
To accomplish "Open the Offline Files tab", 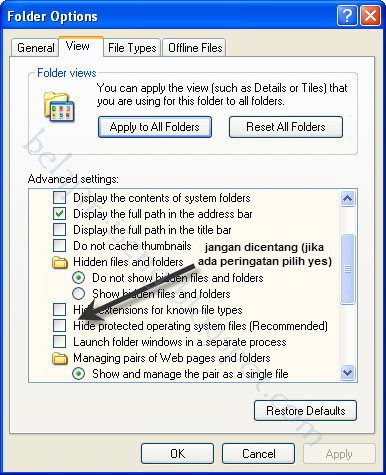I will [x=195, y=48].
